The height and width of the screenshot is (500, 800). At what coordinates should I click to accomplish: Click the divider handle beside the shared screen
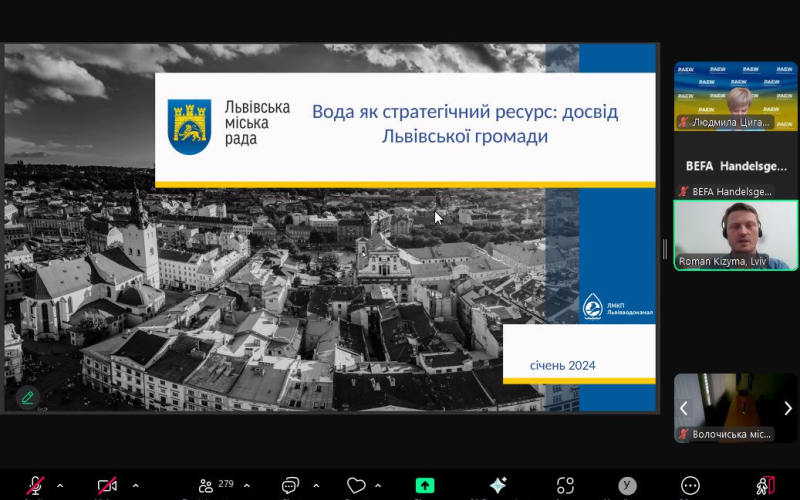tap(665, 249)
